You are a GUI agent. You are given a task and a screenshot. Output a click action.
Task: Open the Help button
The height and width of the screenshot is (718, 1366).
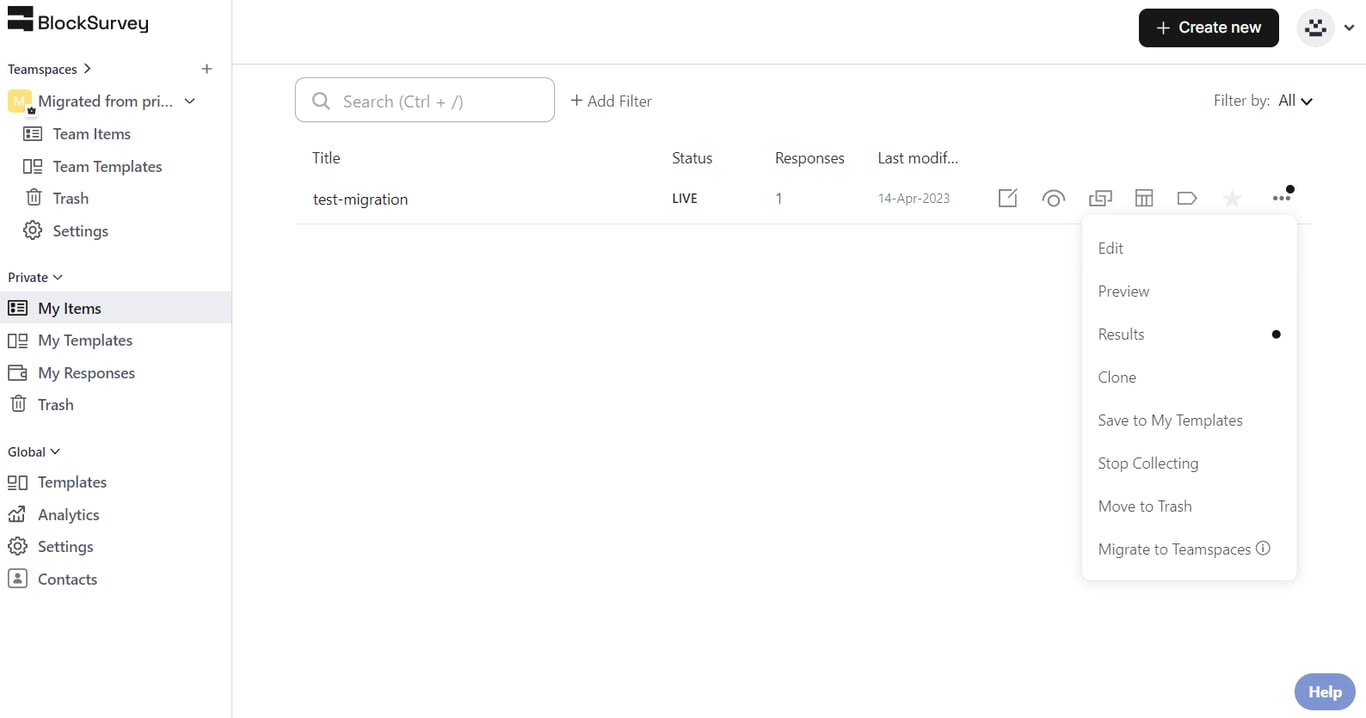tap(1325, 692)
